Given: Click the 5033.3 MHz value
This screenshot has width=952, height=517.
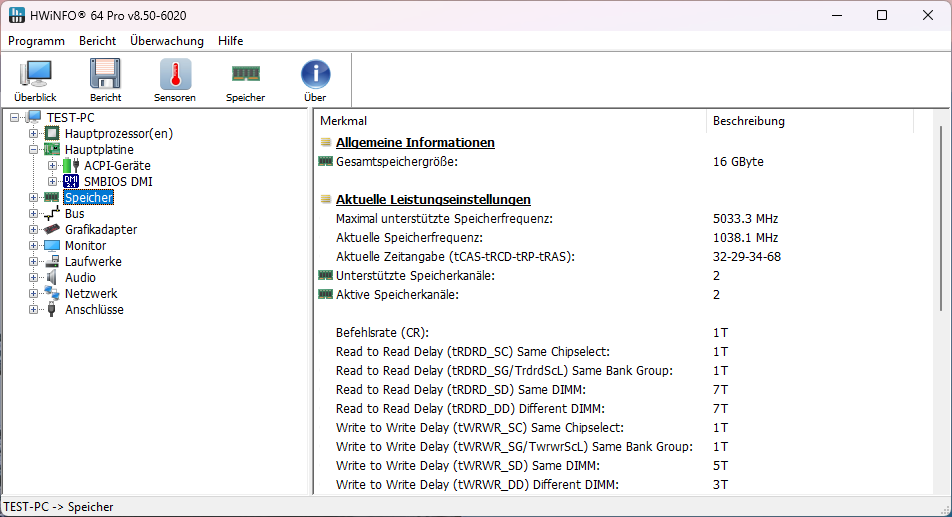Looking at the screenshot, I should (746, 218).
